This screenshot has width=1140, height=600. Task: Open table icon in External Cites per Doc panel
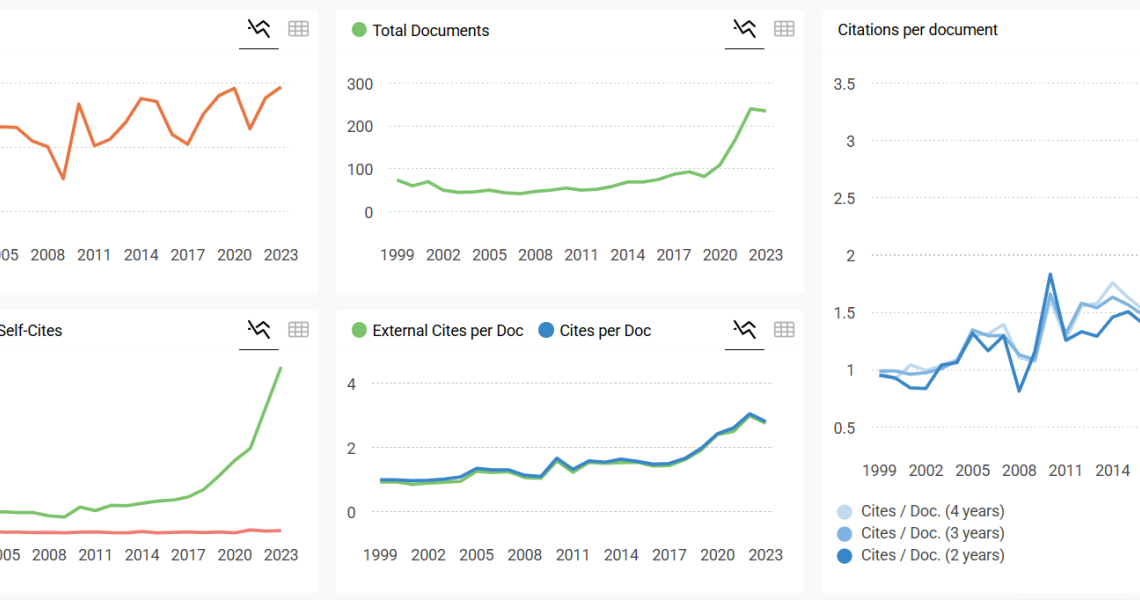[x=784, y=329]
